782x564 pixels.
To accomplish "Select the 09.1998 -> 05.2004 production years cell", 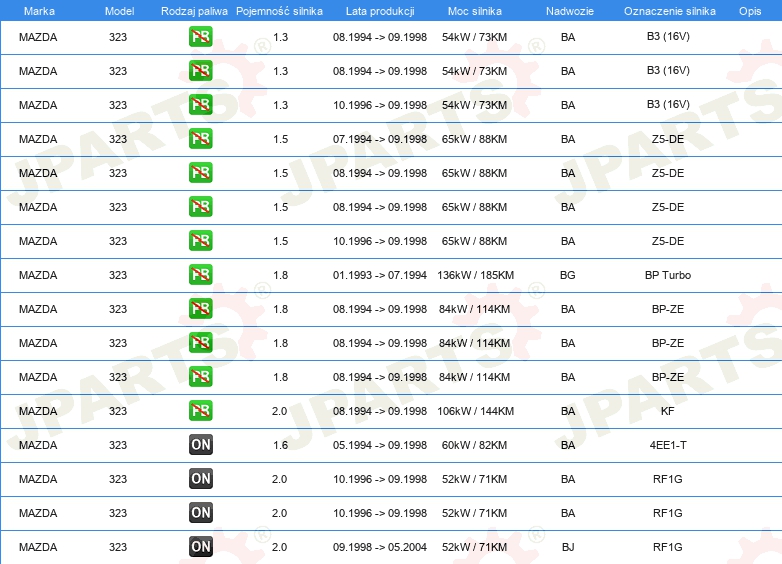I will pyautogui.click(x=380, y=547).
